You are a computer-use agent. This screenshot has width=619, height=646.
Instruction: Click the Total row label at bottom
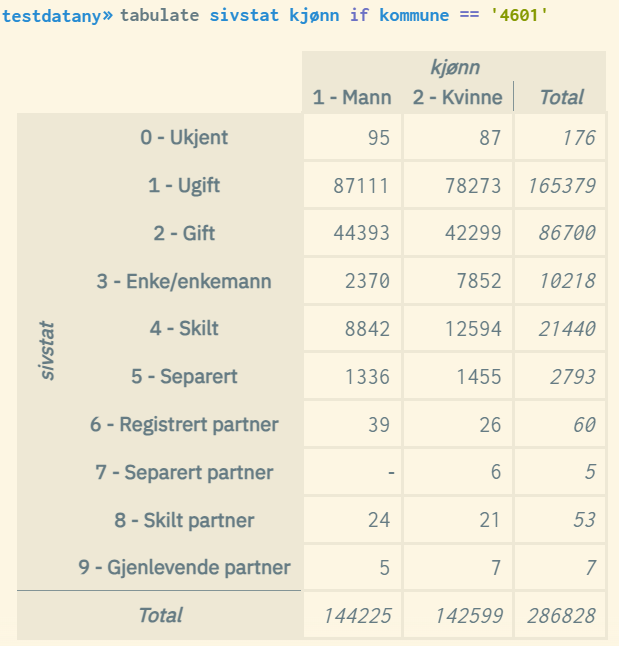point(160,615)
